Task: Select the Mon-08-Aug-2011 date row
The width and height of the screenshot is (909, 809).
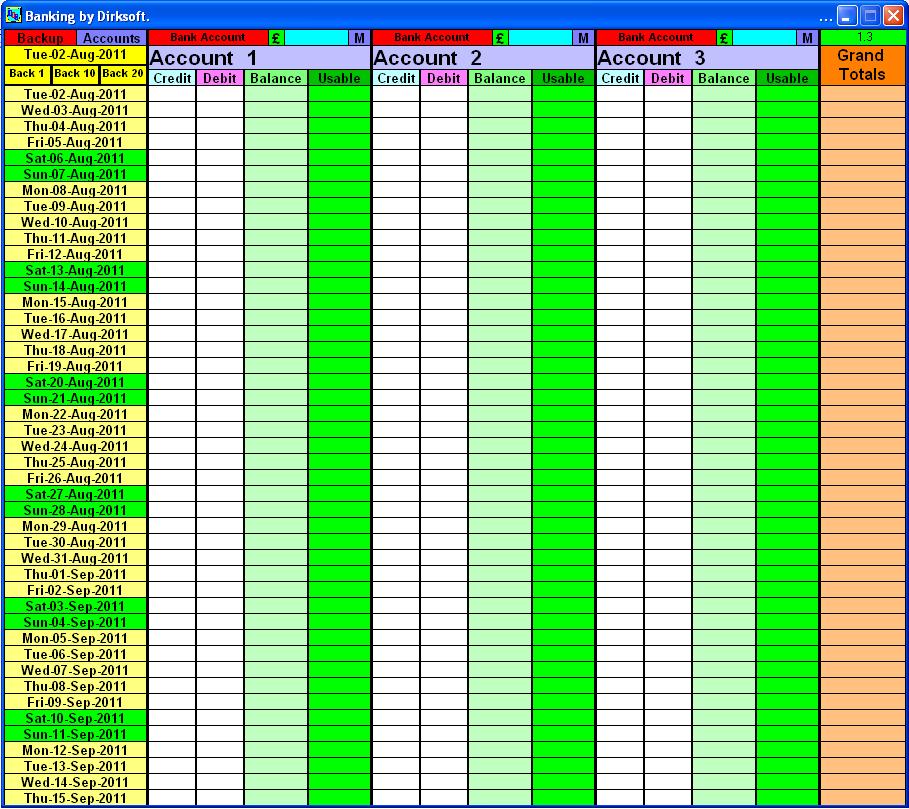Action: (75, 190)
